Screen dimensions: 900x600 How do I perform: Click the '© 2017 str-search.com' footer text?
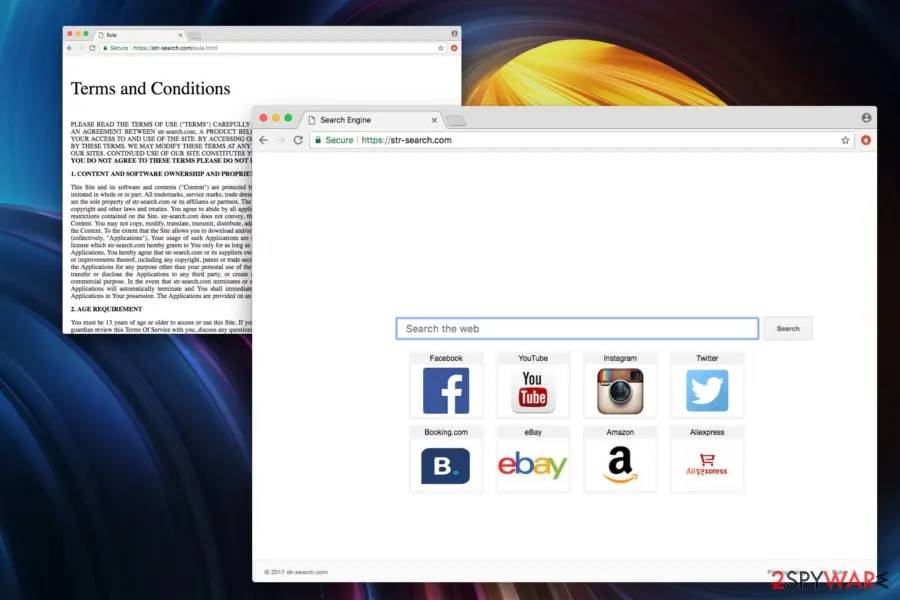coord(296,572)
